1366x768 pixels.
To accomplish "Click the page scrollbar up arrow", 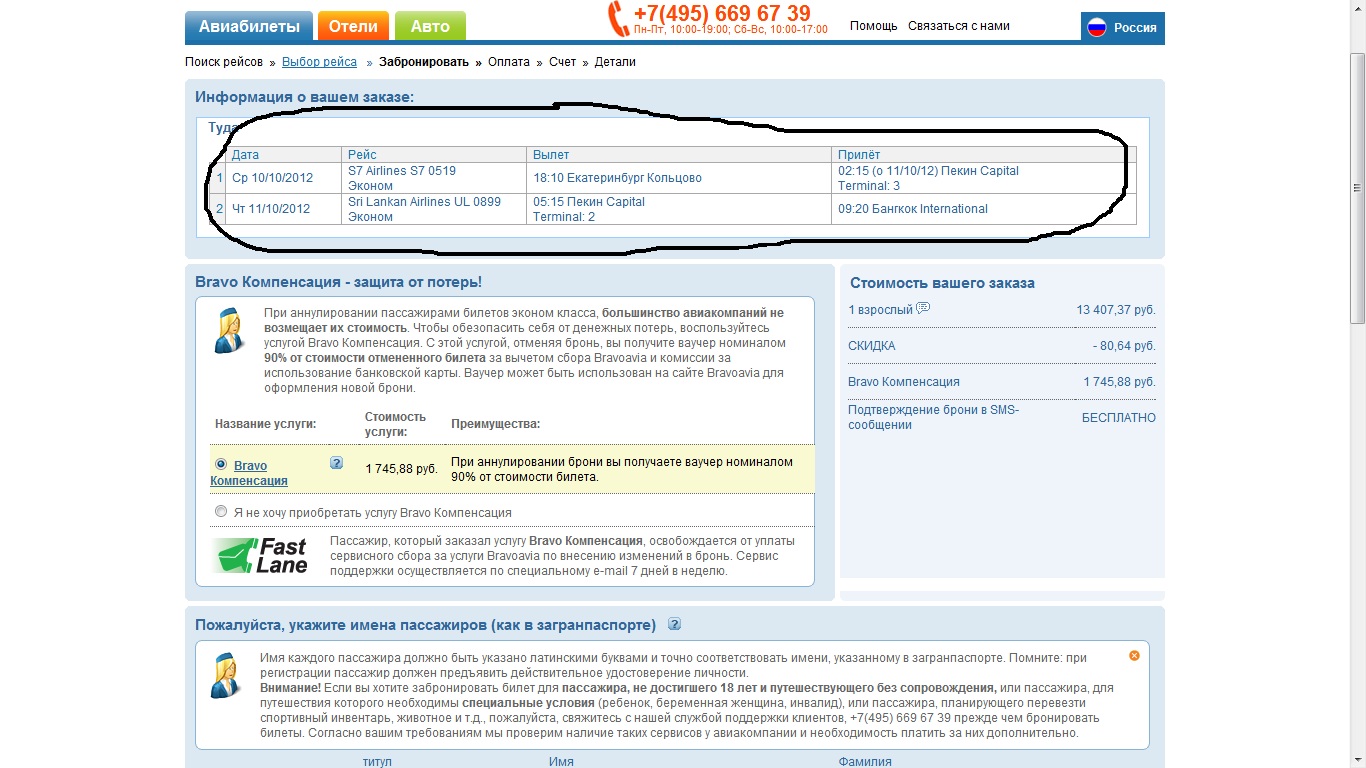I will coord(1357,8).
